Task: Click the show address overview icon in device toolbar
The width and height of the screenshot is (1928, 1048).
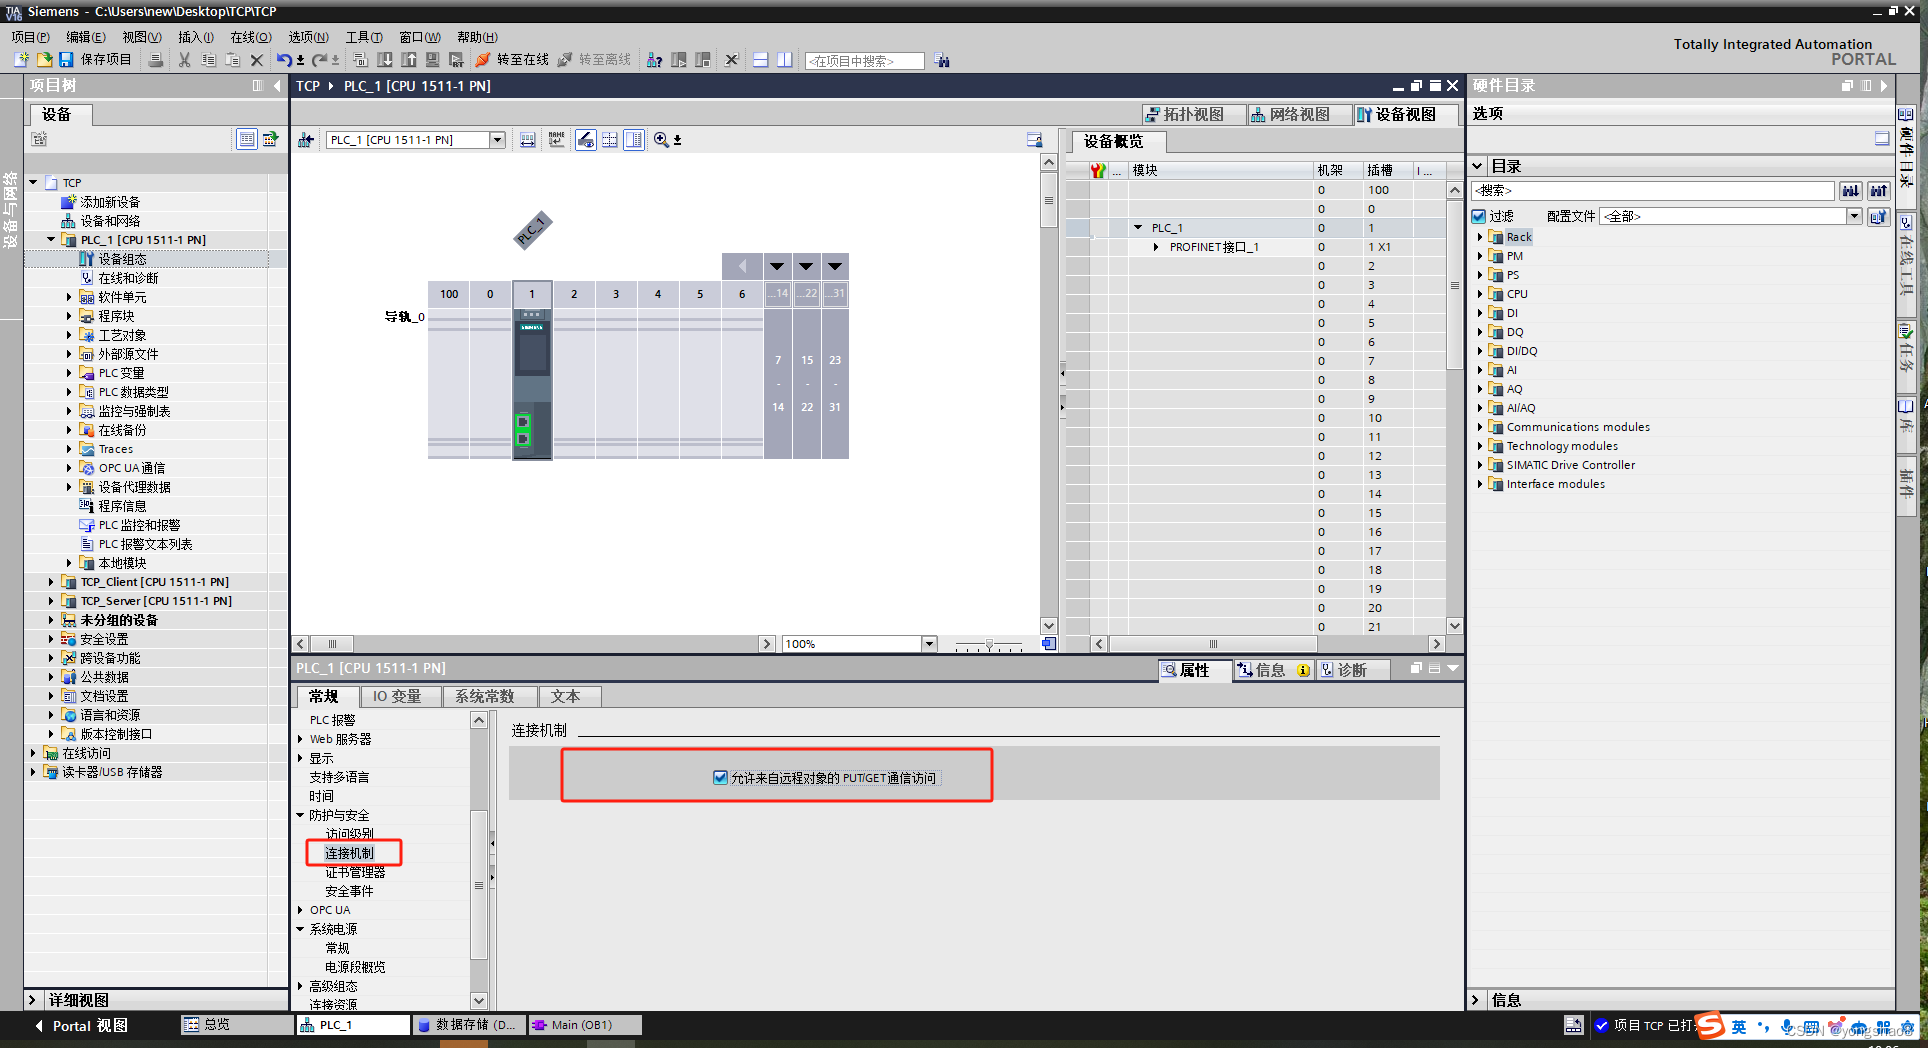Action: click(527, 140)
